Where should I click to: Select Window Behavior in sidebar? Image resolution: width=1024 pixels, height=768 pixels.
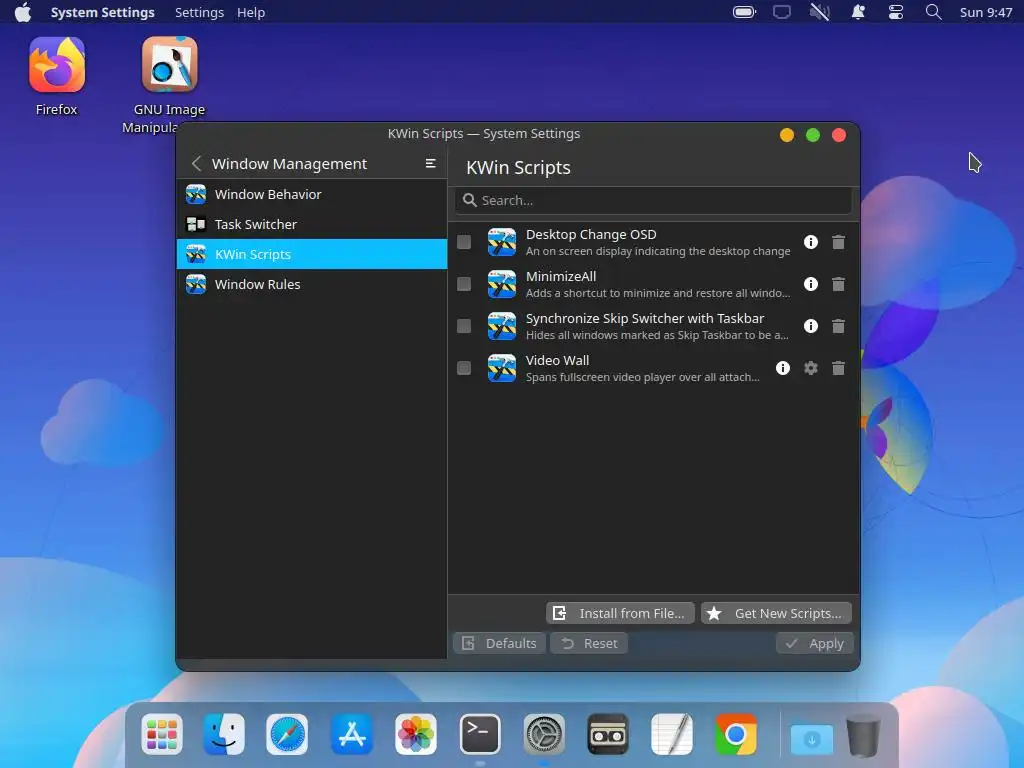(312, 194)
